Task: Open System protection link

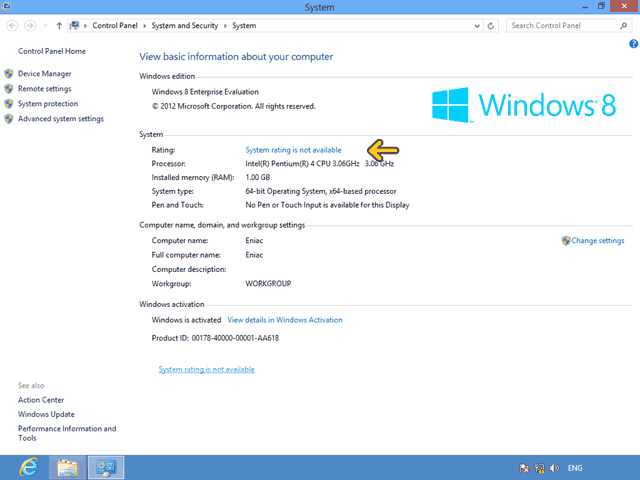Action: tap(48, 104)
